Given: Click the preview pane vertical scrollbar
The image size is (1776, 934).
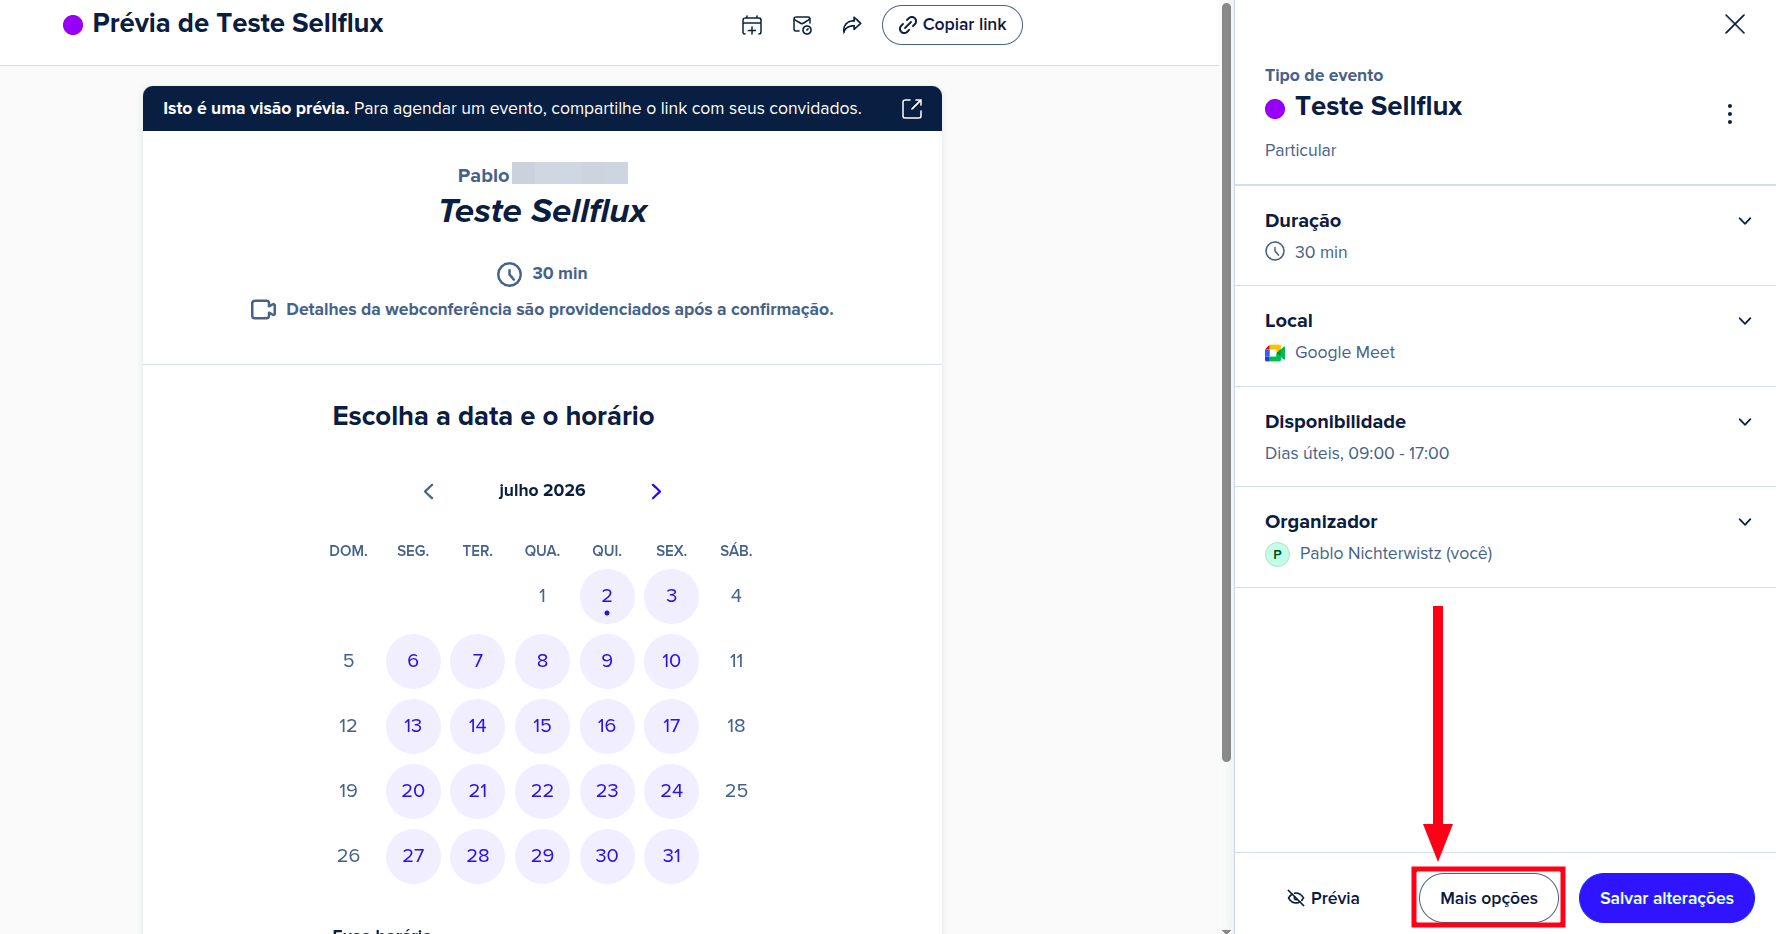Looking at the screenshot, I should [1226, 380].
